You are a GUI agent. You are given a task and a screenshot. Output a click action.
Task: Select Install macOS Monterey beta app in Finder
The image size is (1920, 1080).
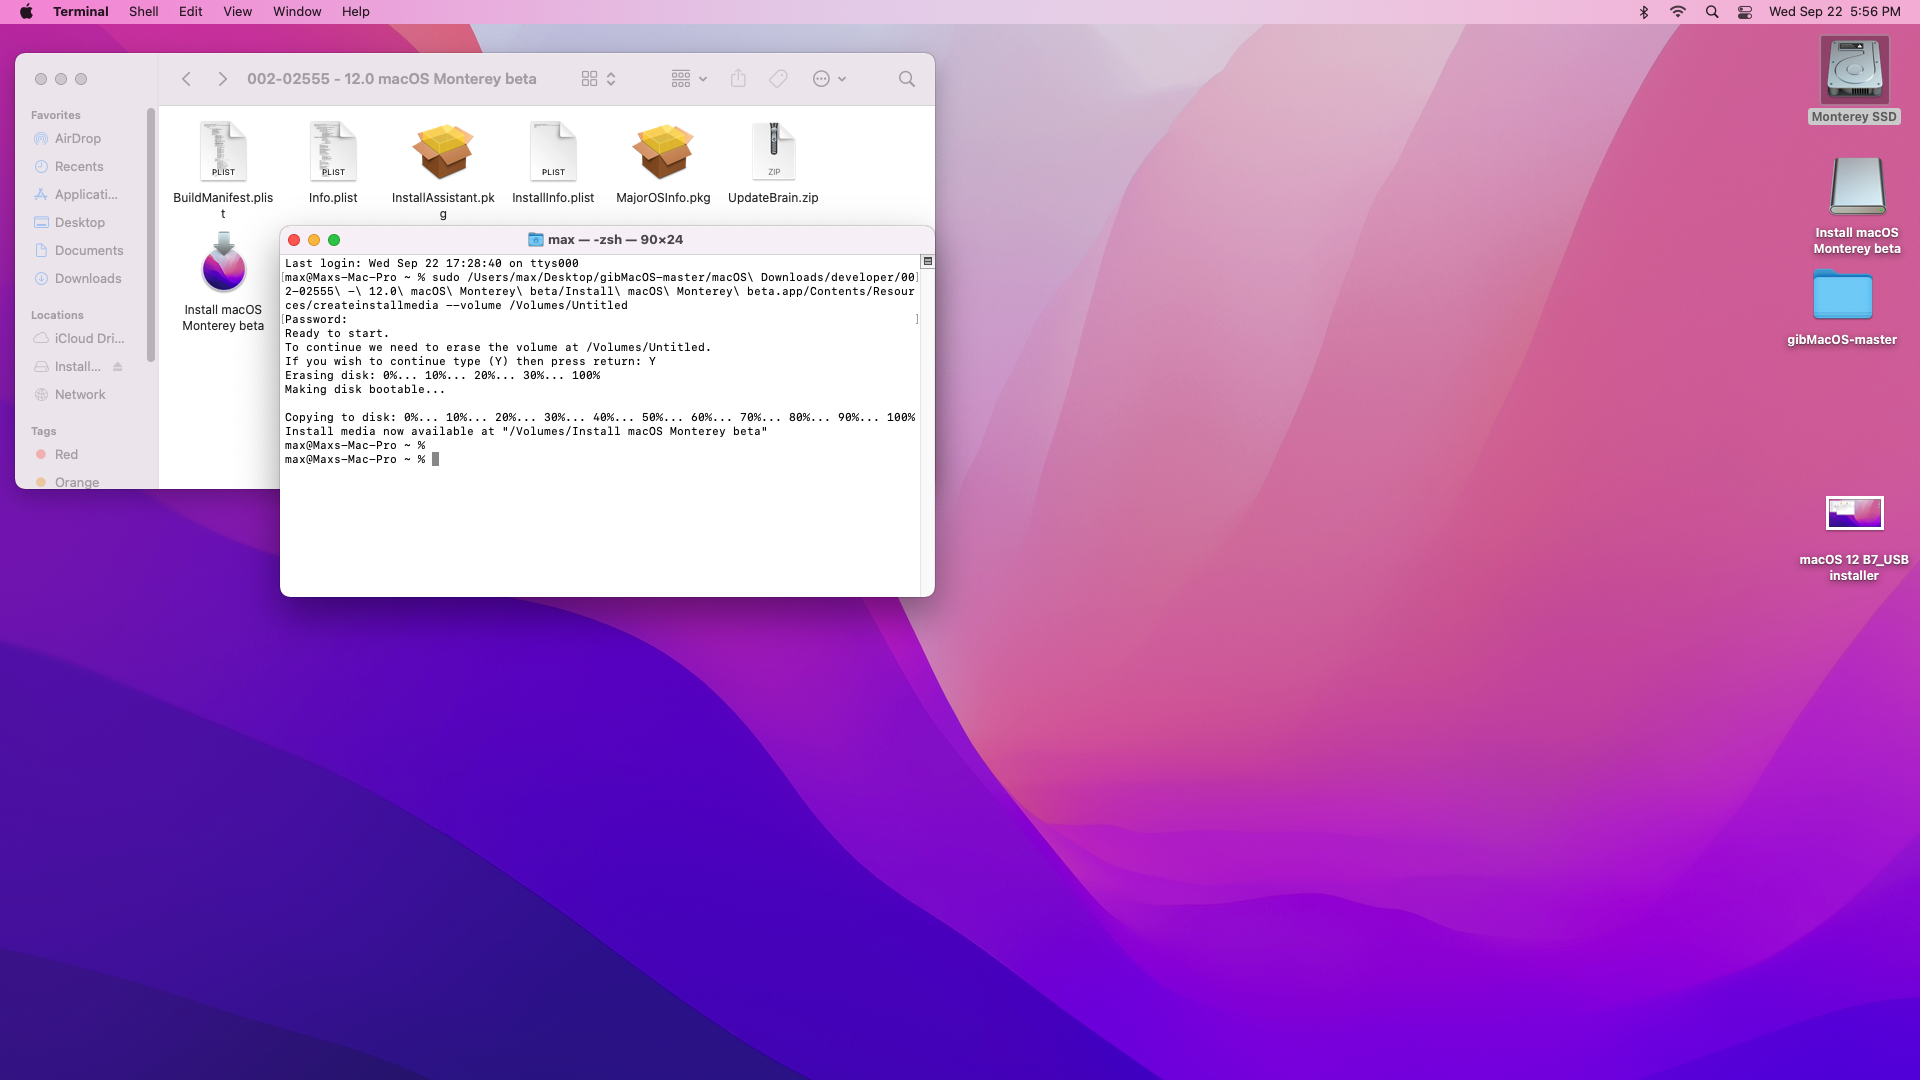[223, 264]
